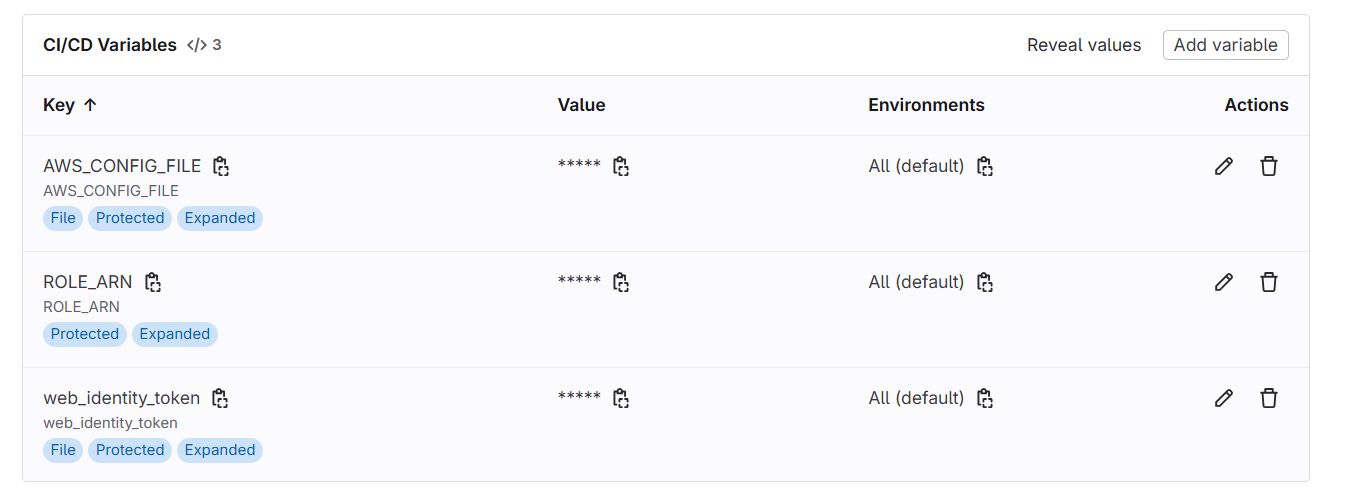Copy environment scope for AWS_CONFIG_FILE
Screen dimensions: 1353x496
[984, 166]
